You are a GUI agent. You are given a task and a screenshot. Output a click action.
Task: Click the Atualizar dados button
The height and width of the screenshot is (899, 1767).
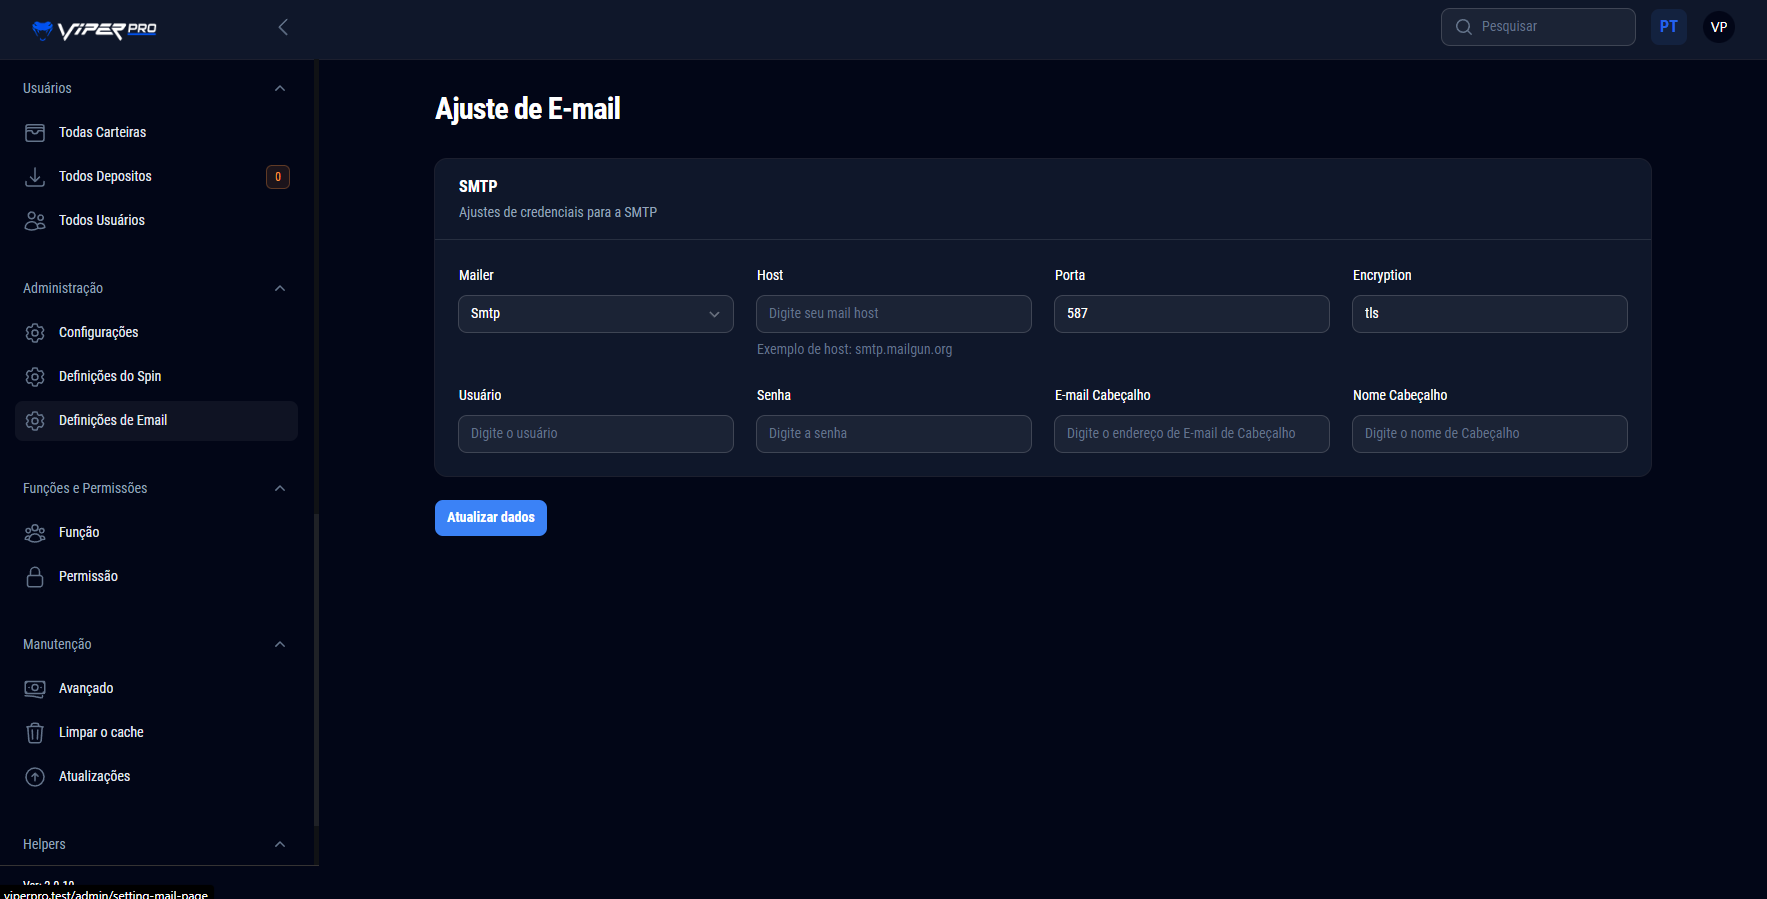coord(490,518)
